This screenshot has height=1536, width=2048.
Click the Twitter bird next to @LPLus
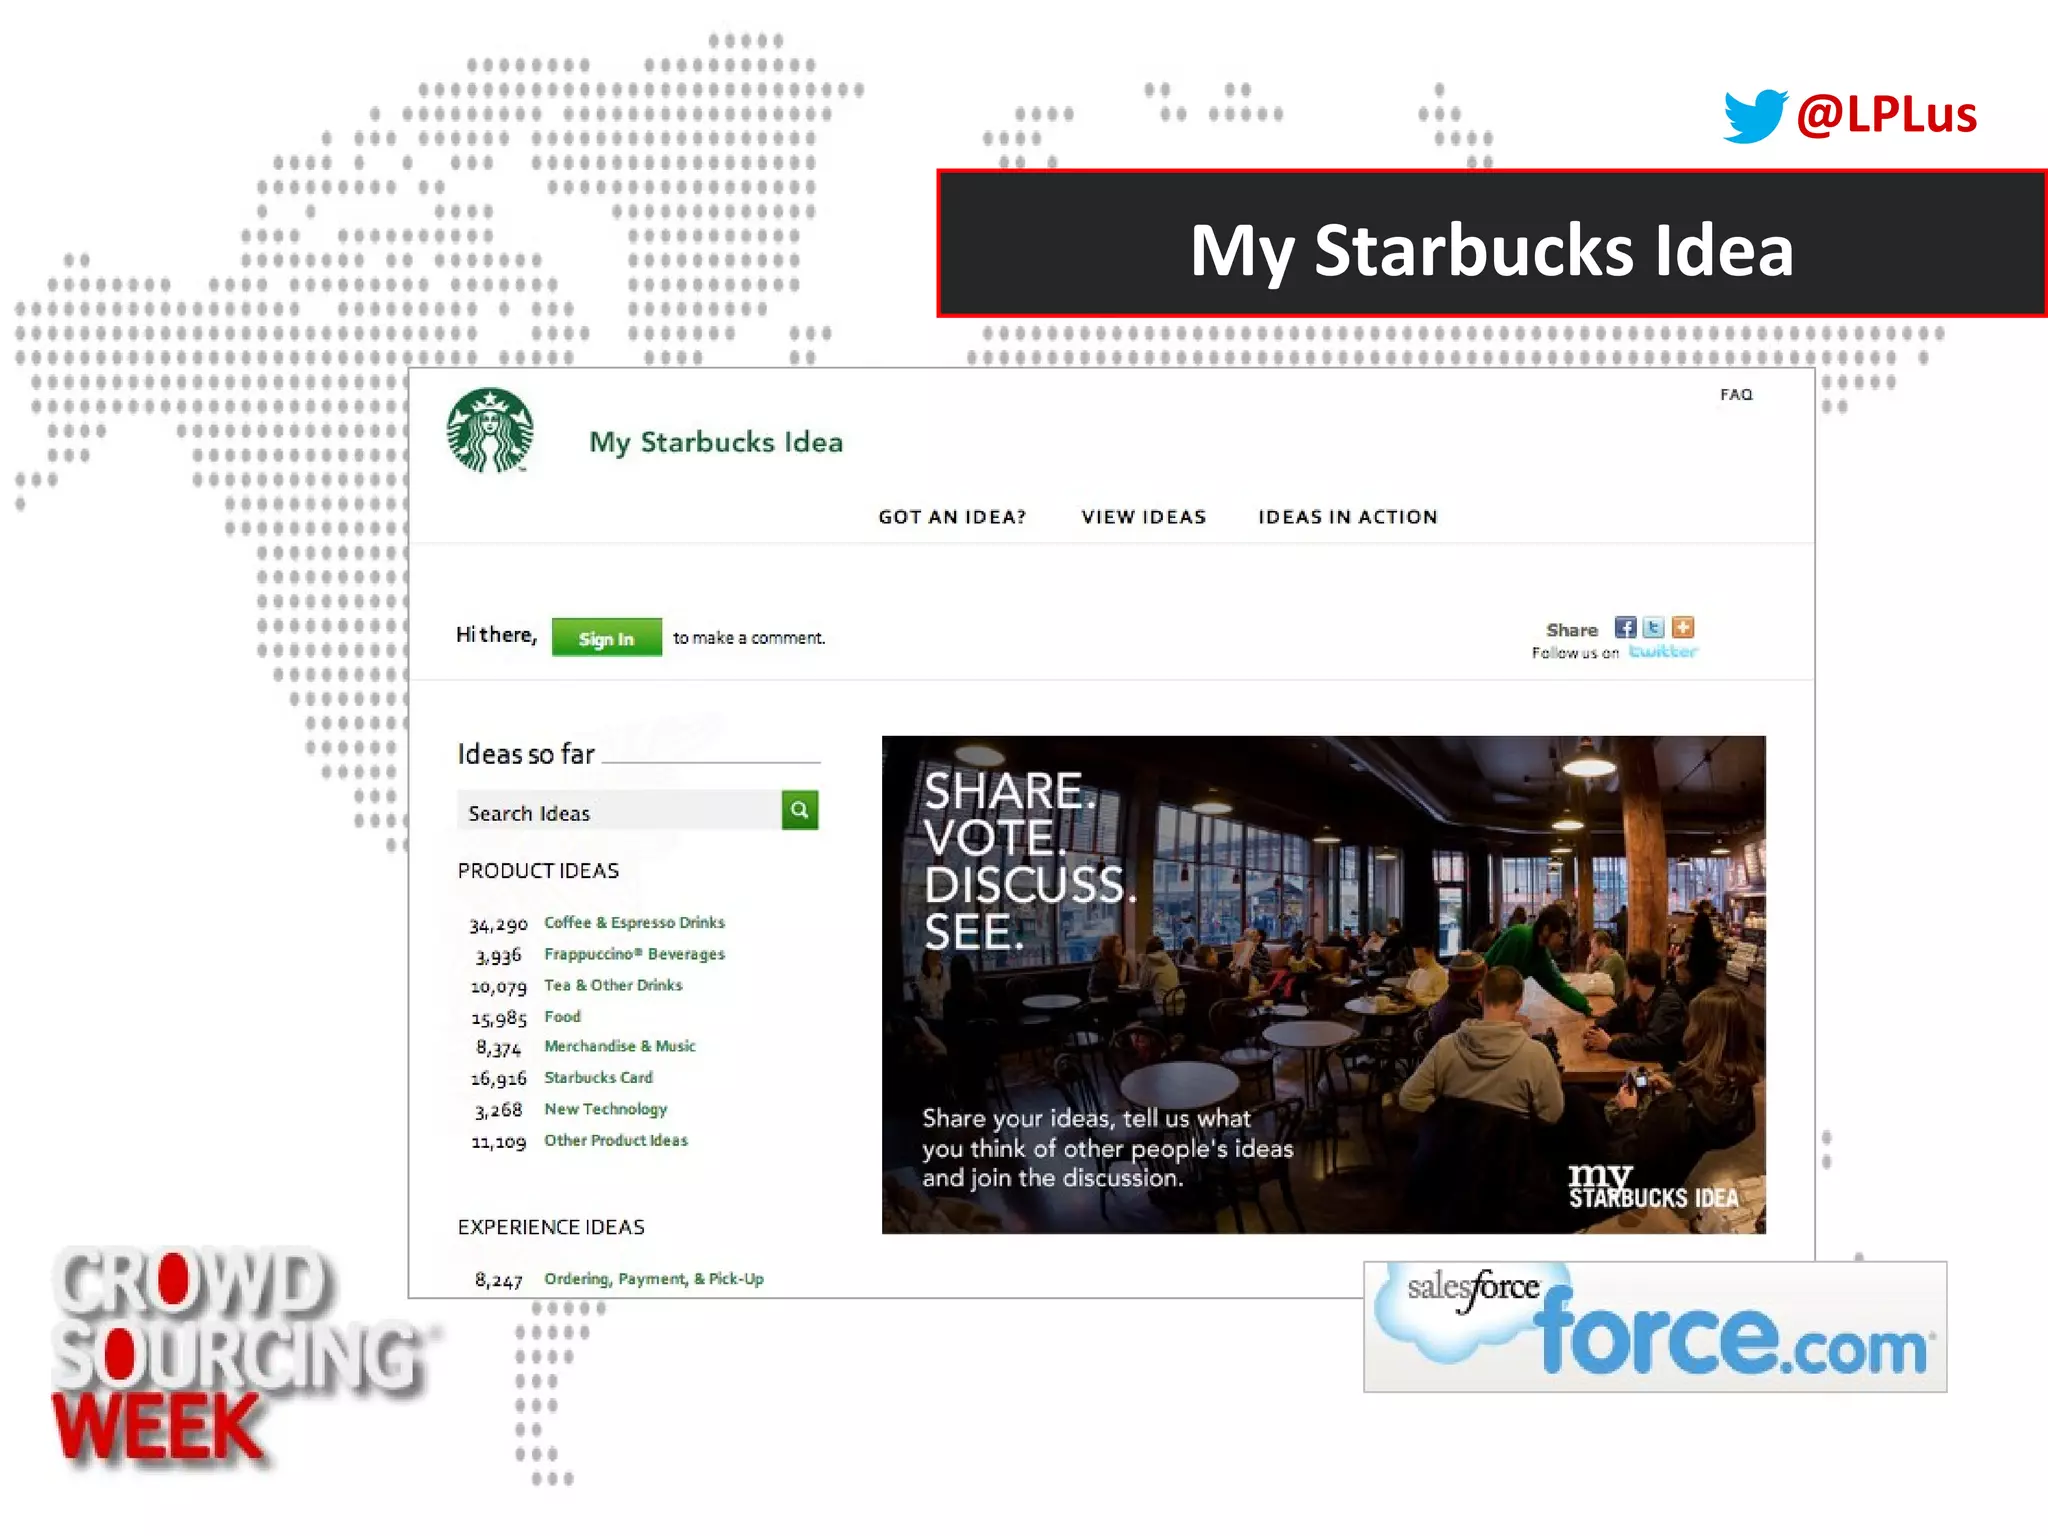point(1755,115)
